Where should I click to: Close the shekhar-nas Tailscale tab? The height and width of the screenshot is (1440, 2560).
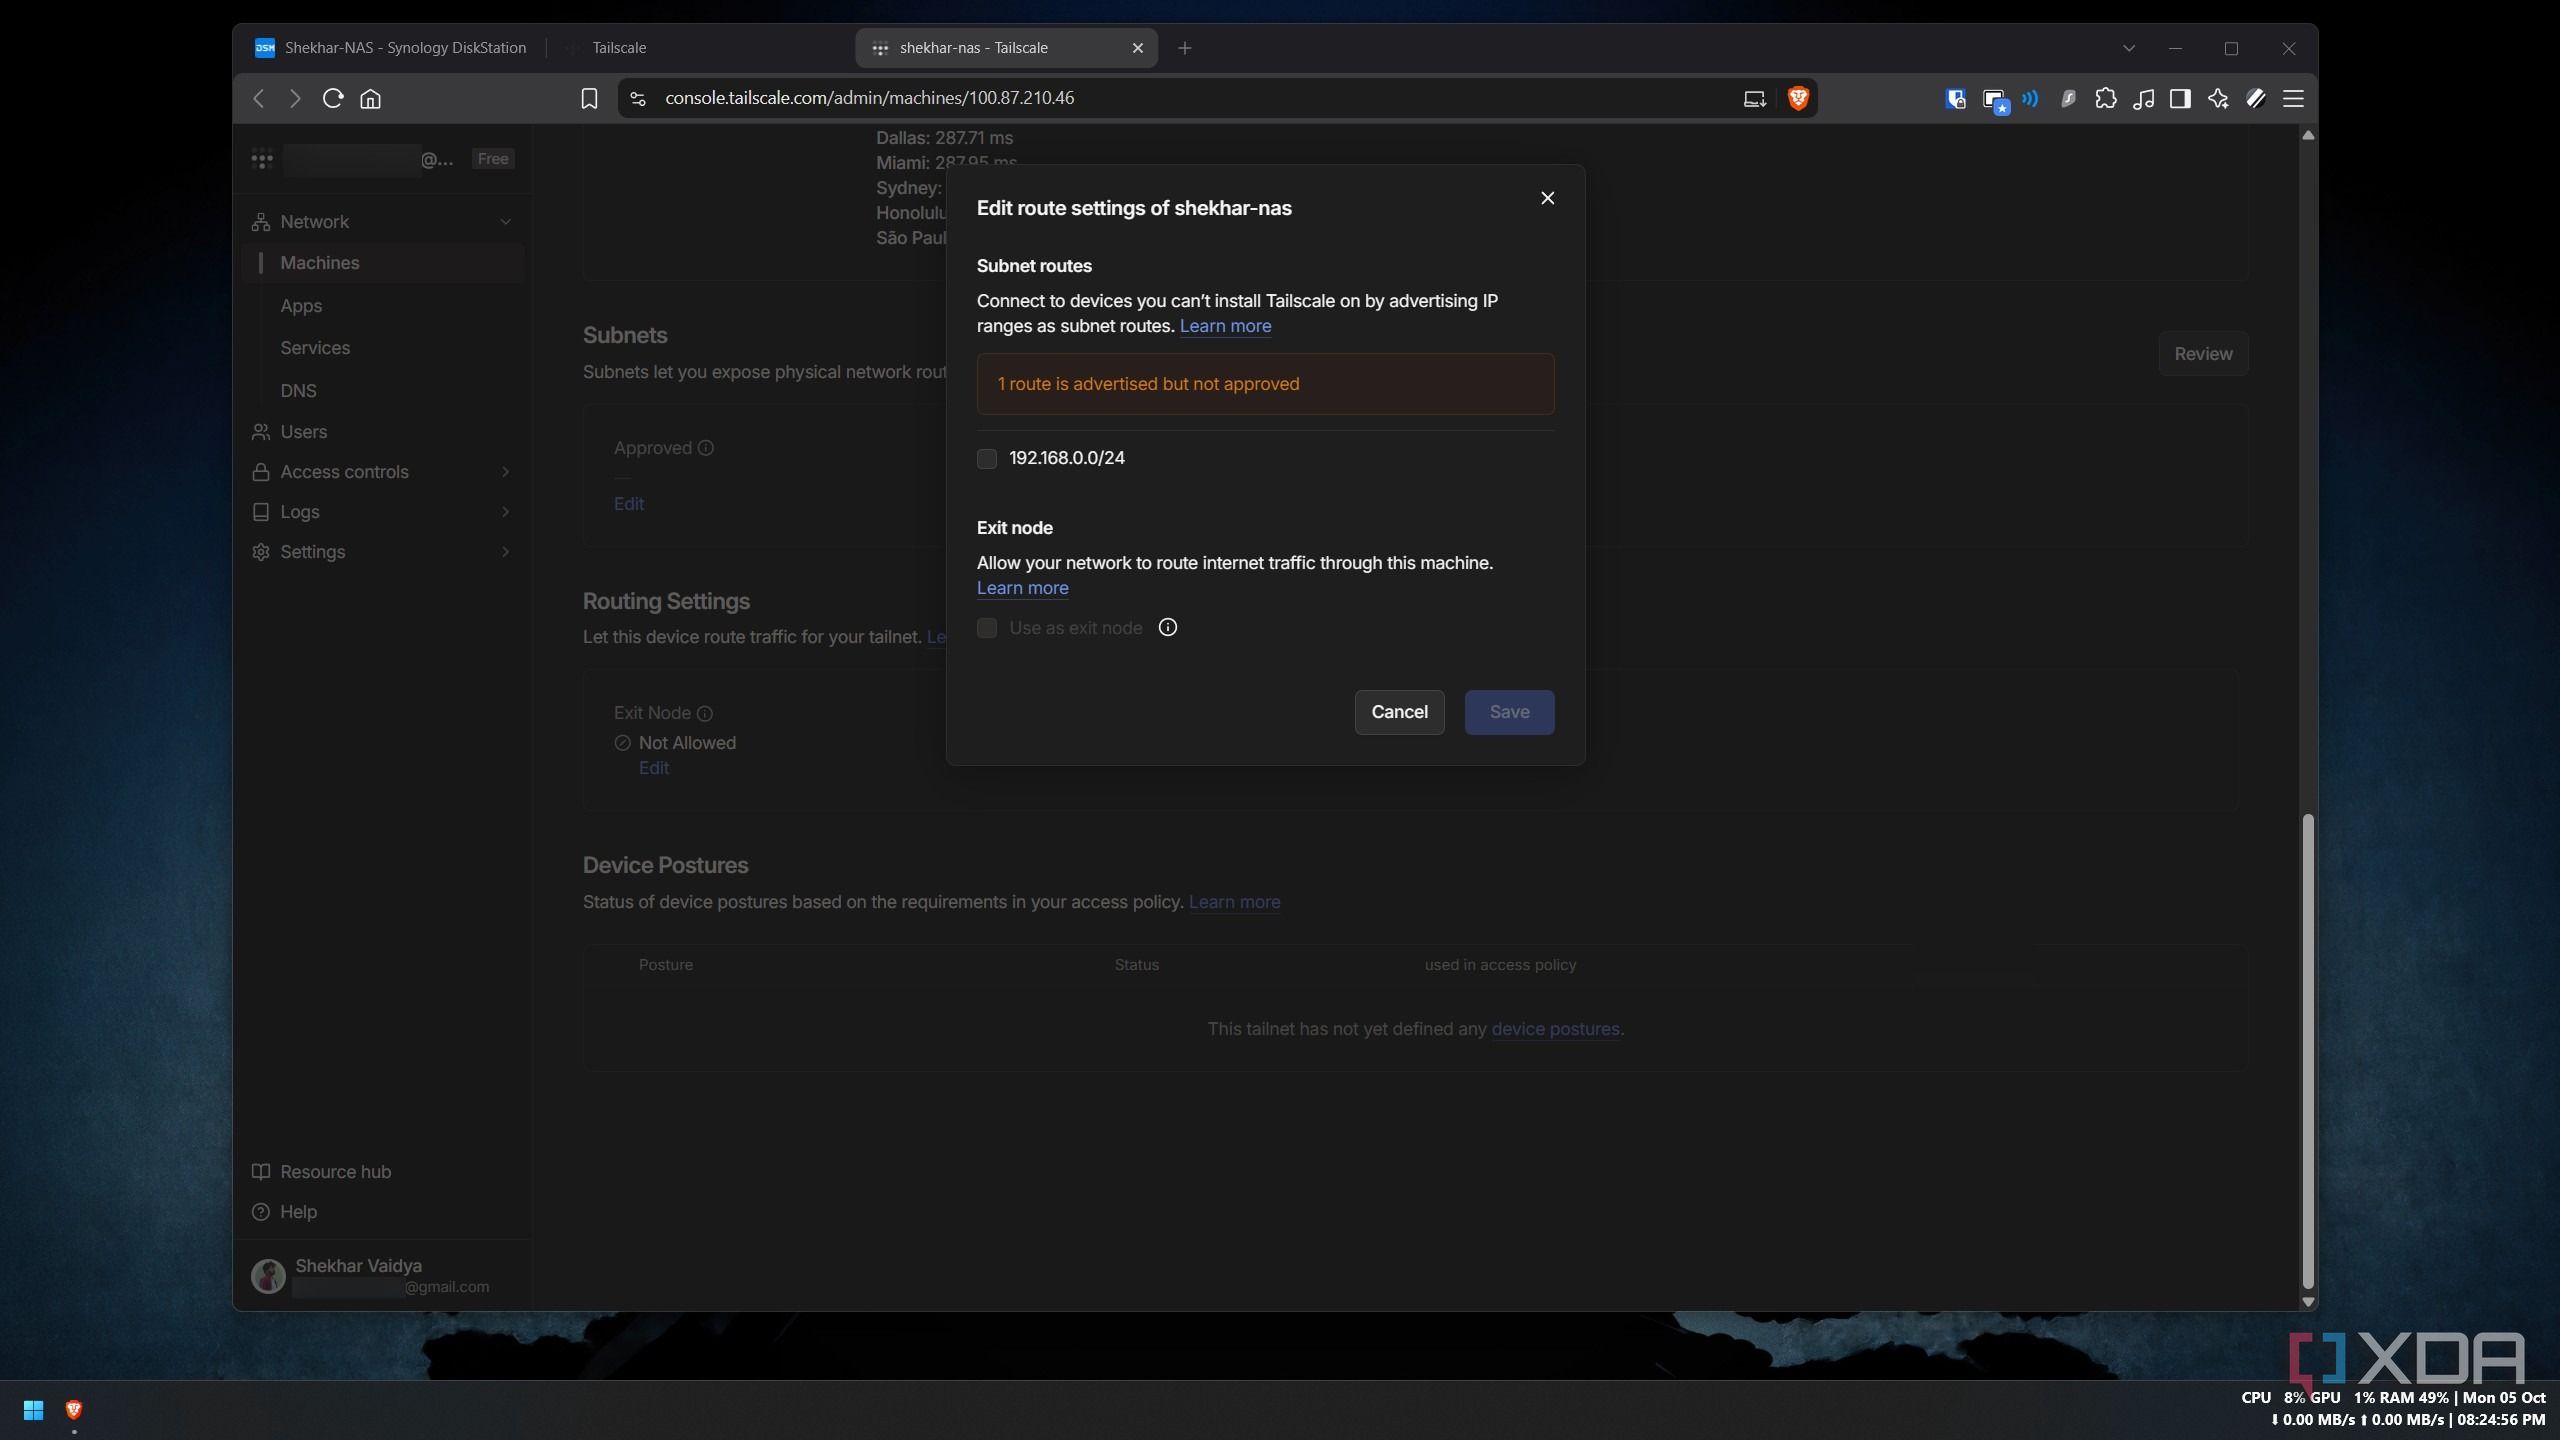(1137, 48)
